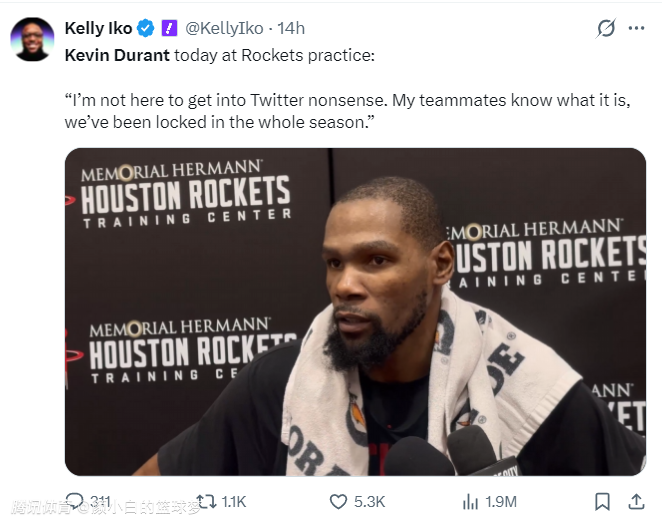Like the tweet with heart icon

click(339, 501)
